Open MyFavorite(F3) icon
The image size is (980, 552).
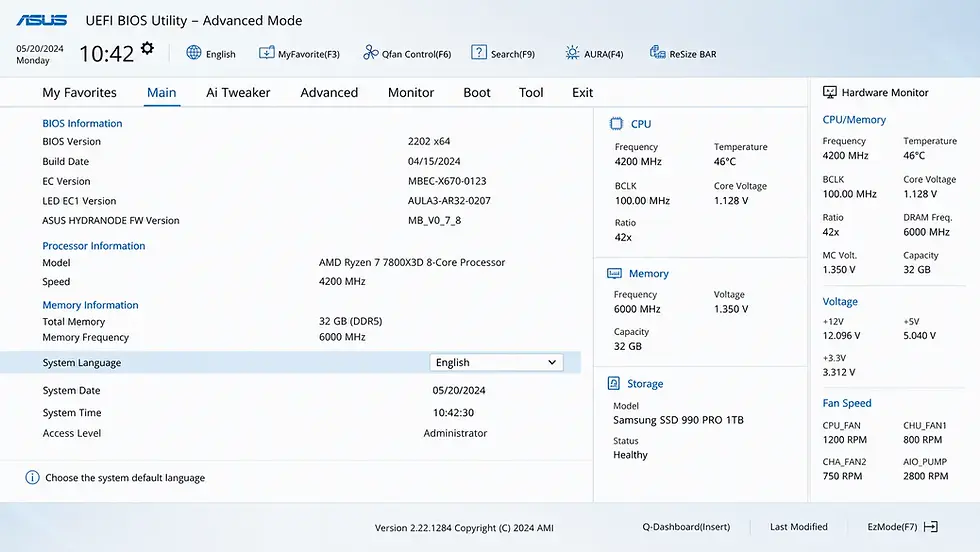(x=267, y=53)
